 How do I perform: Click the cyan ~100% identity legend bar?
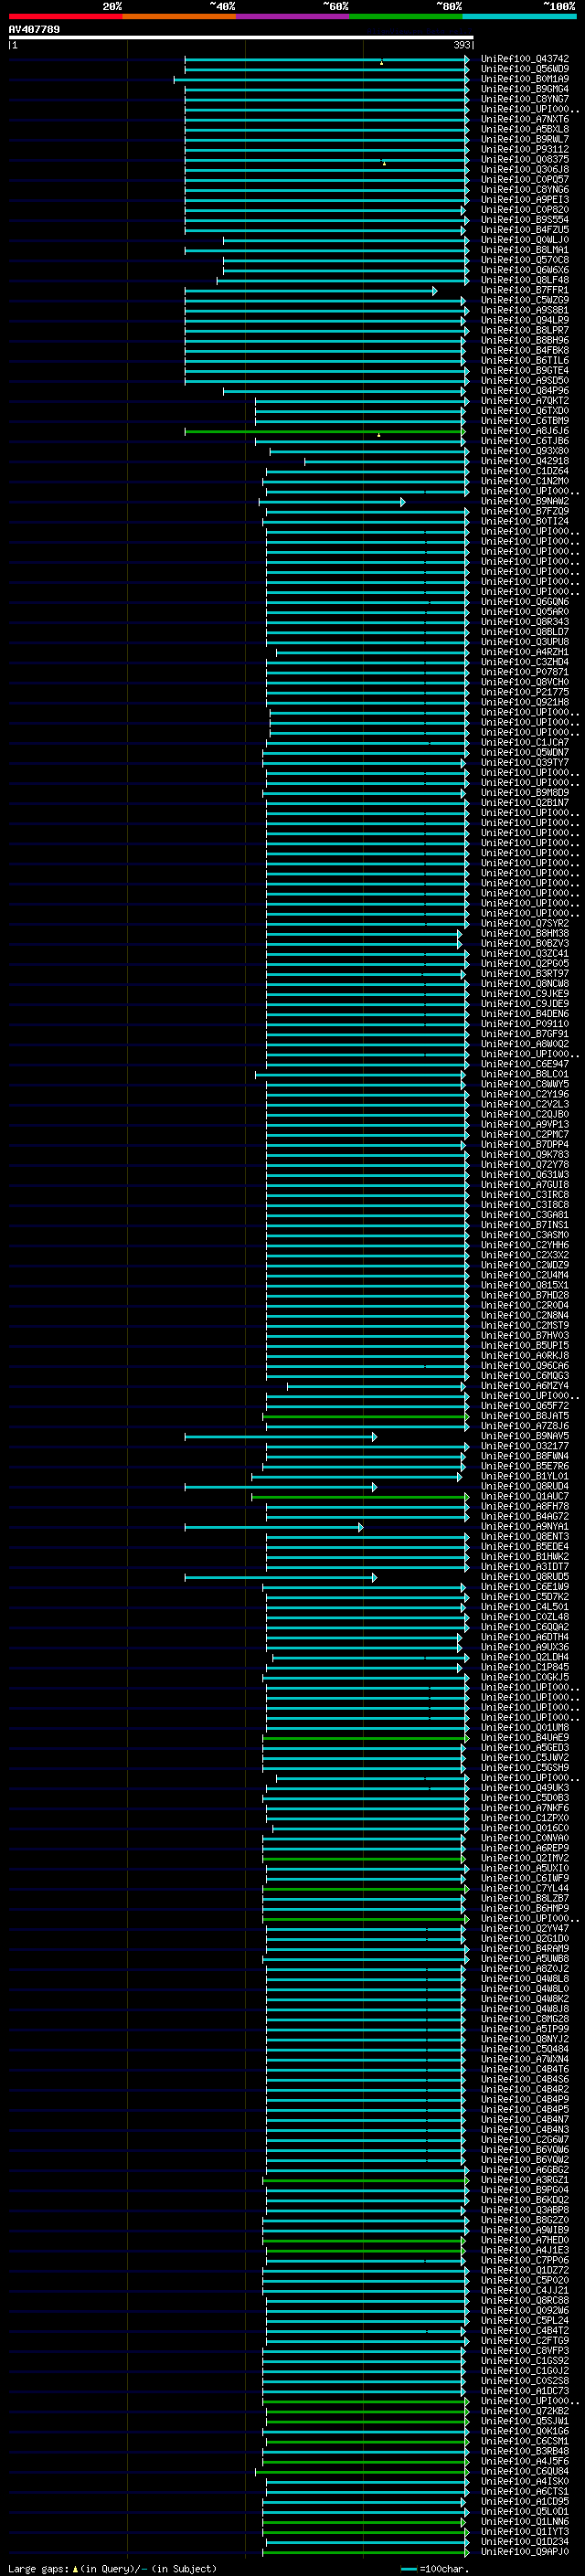tap(519, 16)
